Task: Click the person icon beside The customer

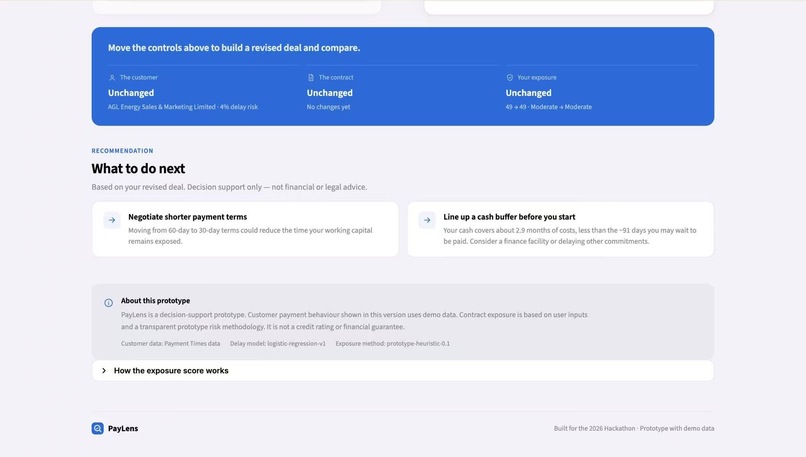Action: [x=112, y=78]
